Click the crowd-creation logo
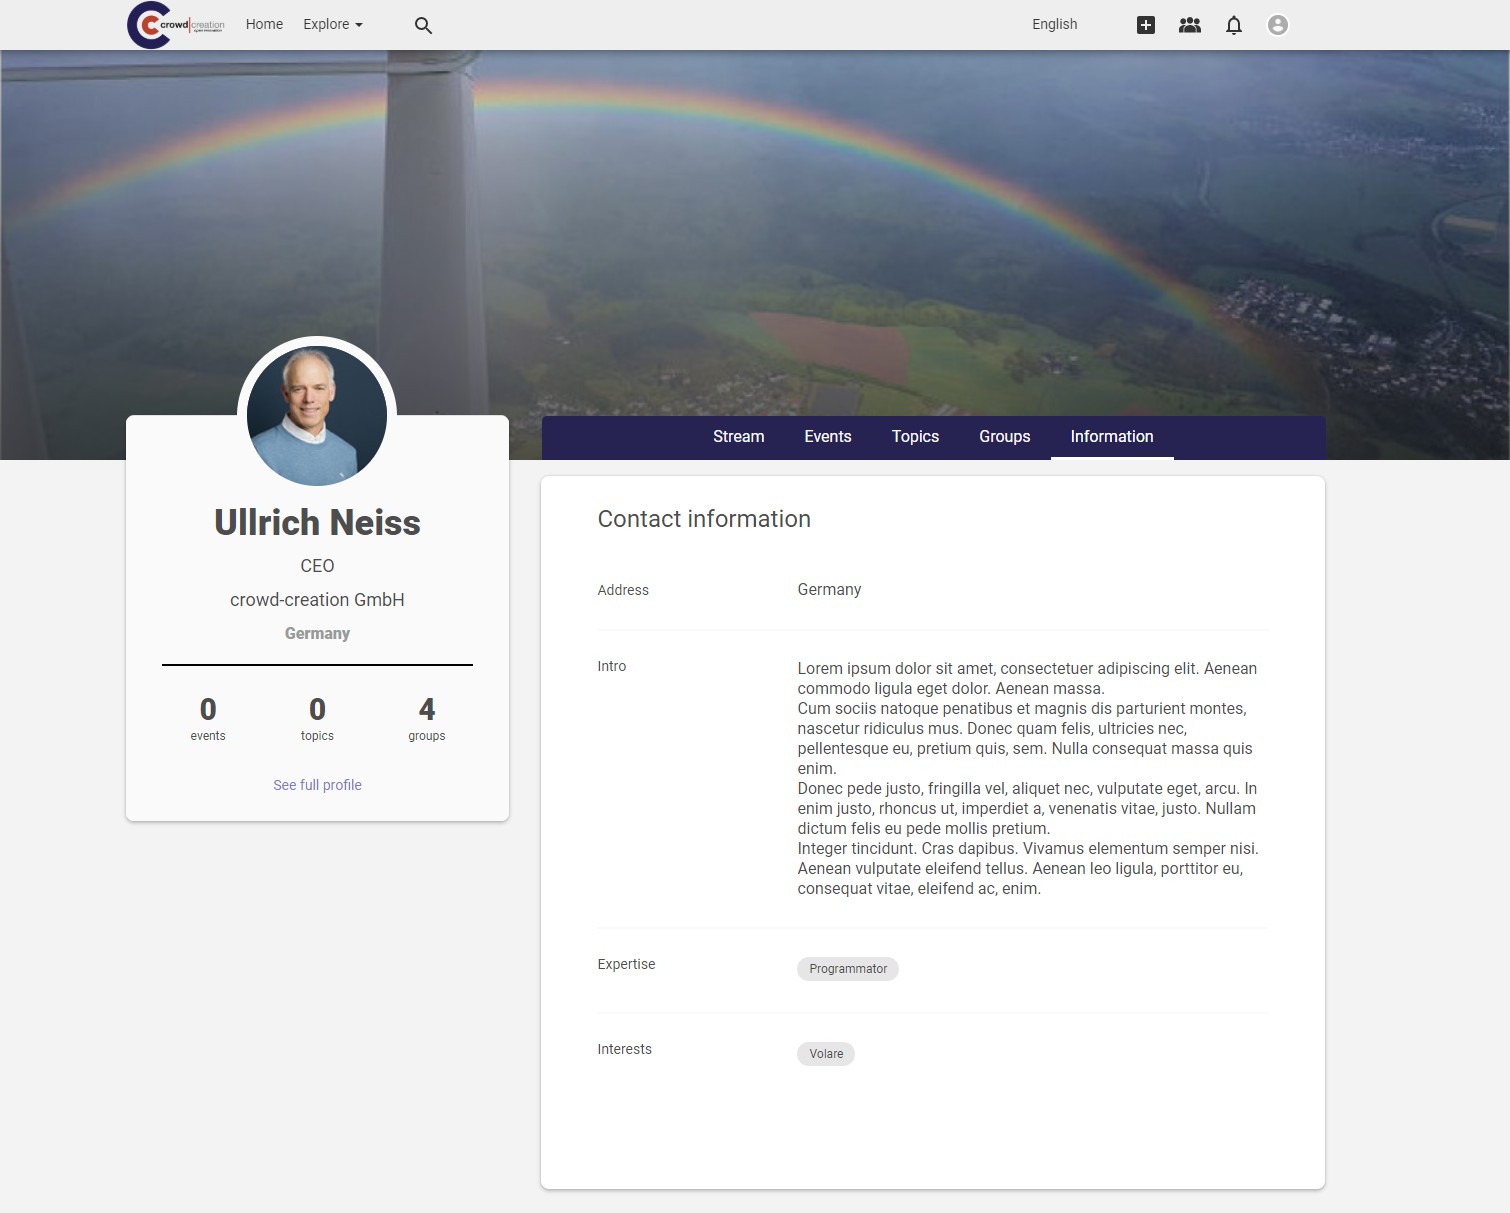Viewport: 1510px width, 1213px height. (176, 25)
